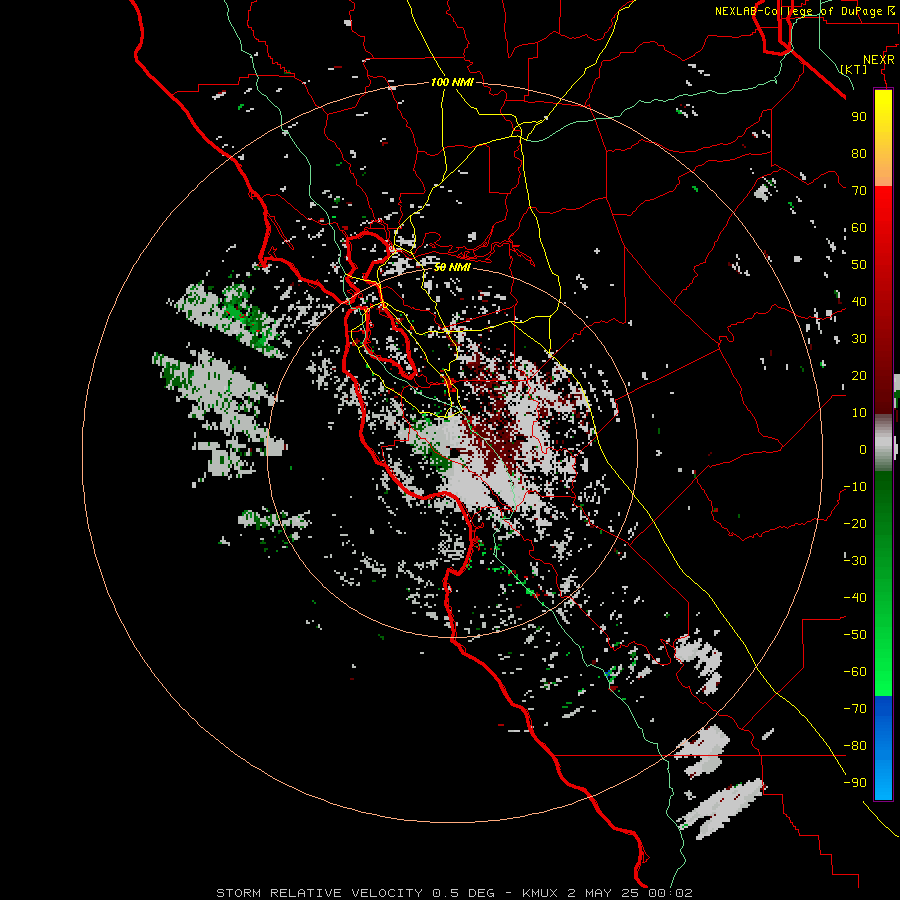
Task: Click the -80 scale value
Action: click(x=855, y=746)
